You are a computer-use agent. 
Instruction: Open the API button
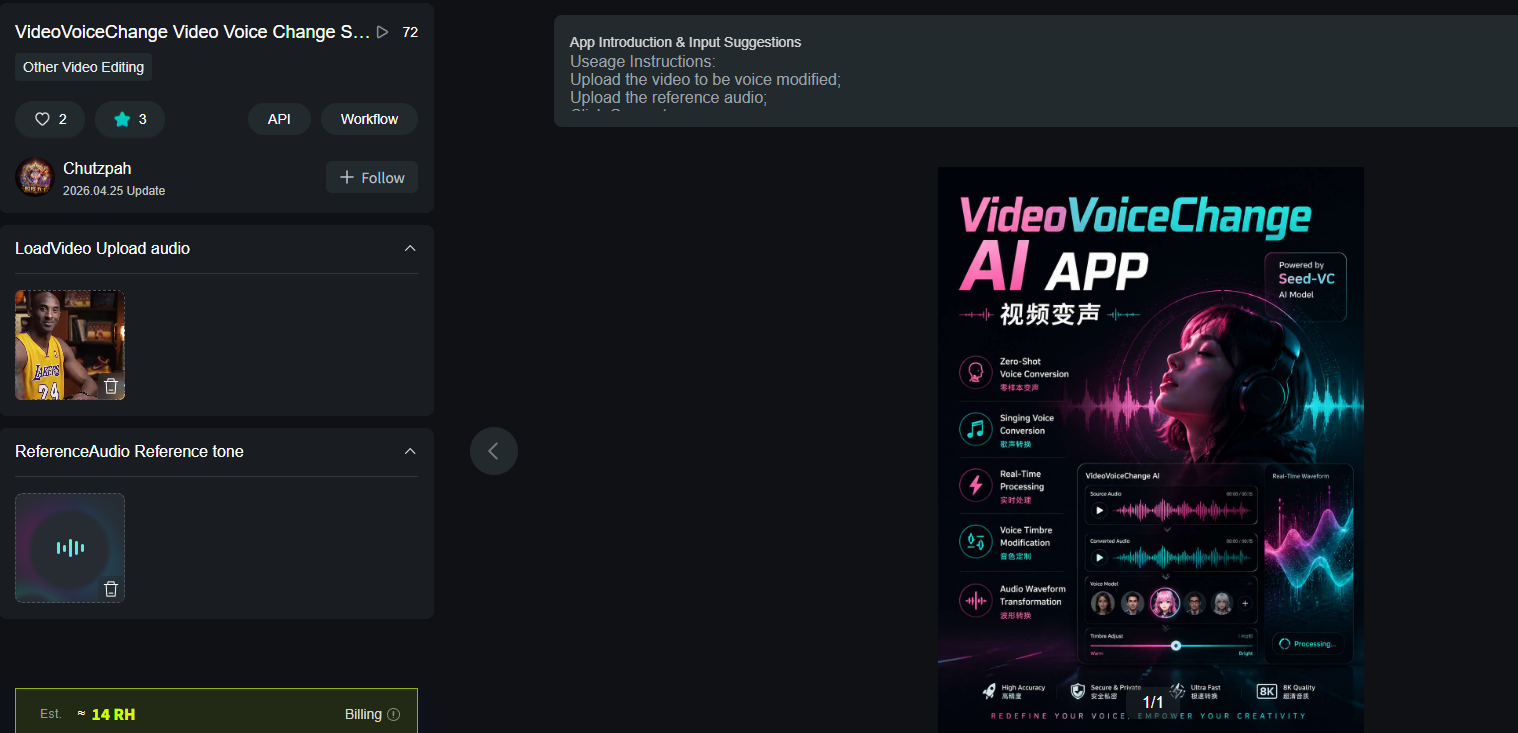(279, 119)
